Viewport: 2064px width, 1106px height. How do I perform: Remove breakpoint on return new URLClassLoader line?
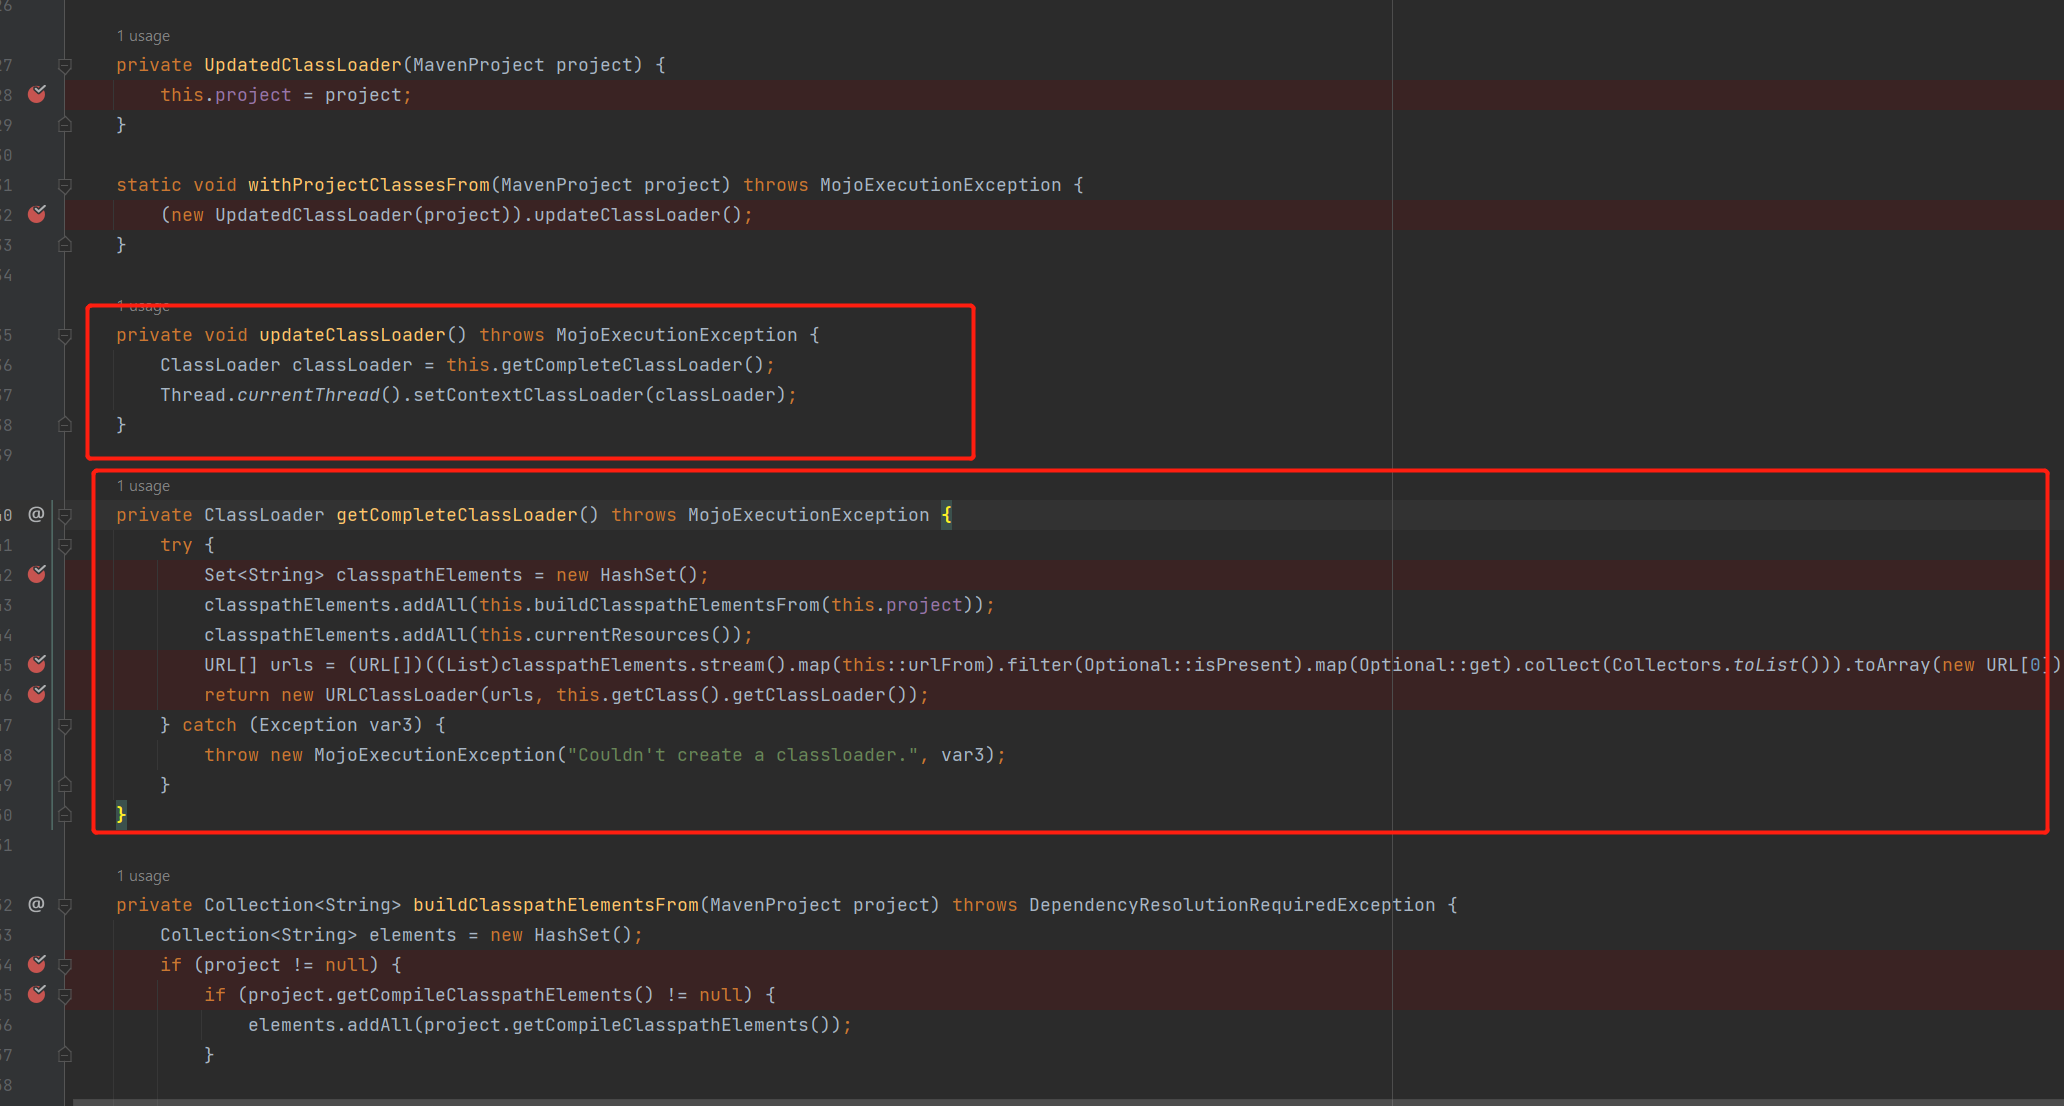tap(37, 694)
